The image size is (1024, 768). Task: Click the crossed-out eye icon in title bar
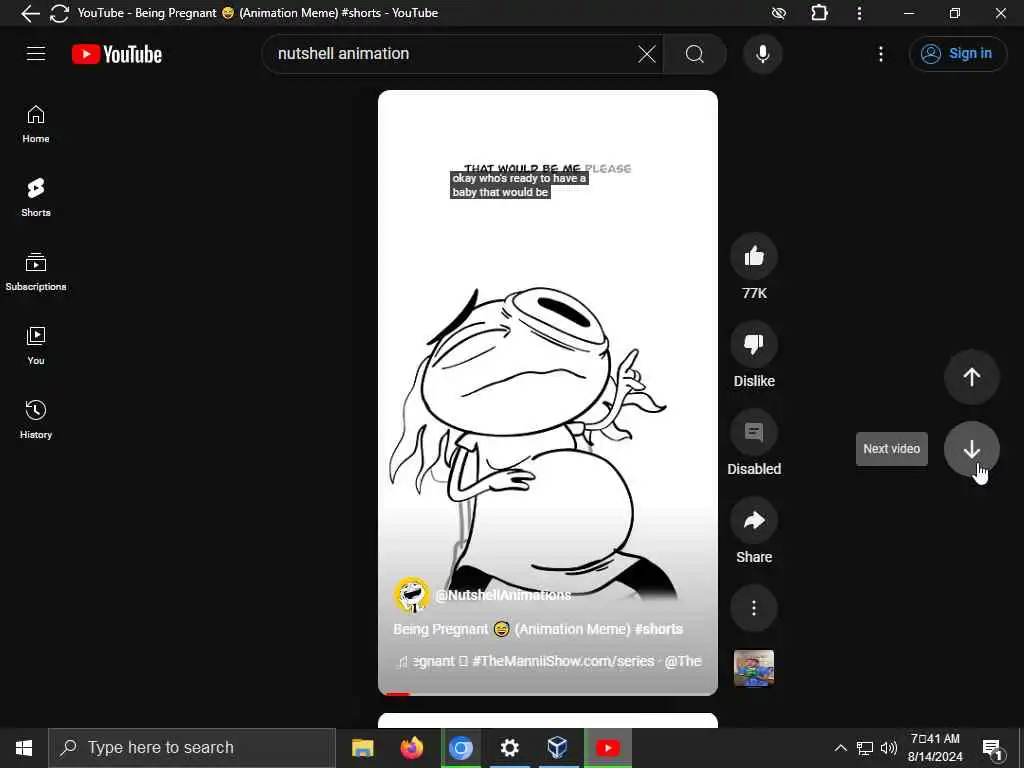pyautogui.click(x=778, y=13)
